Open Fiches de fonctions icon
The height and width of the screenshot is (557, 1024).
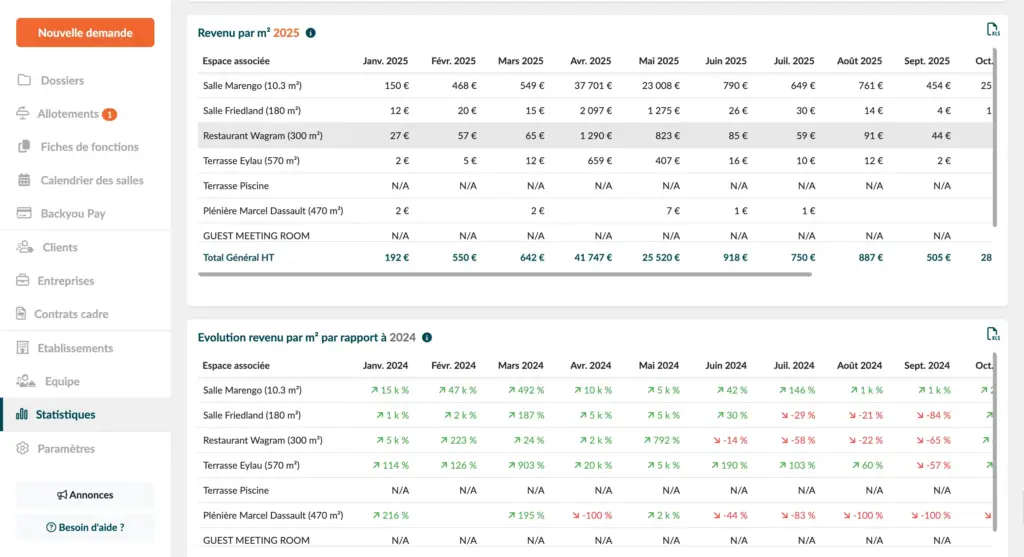pos(24,147)
